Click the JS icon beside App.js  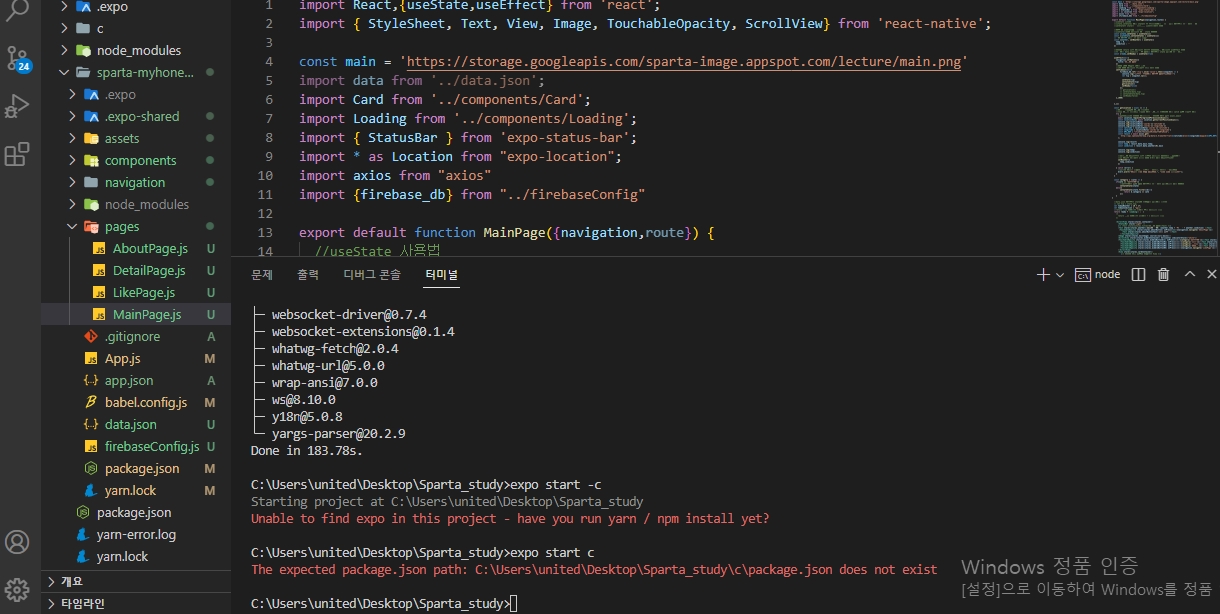tap(91, 358)
